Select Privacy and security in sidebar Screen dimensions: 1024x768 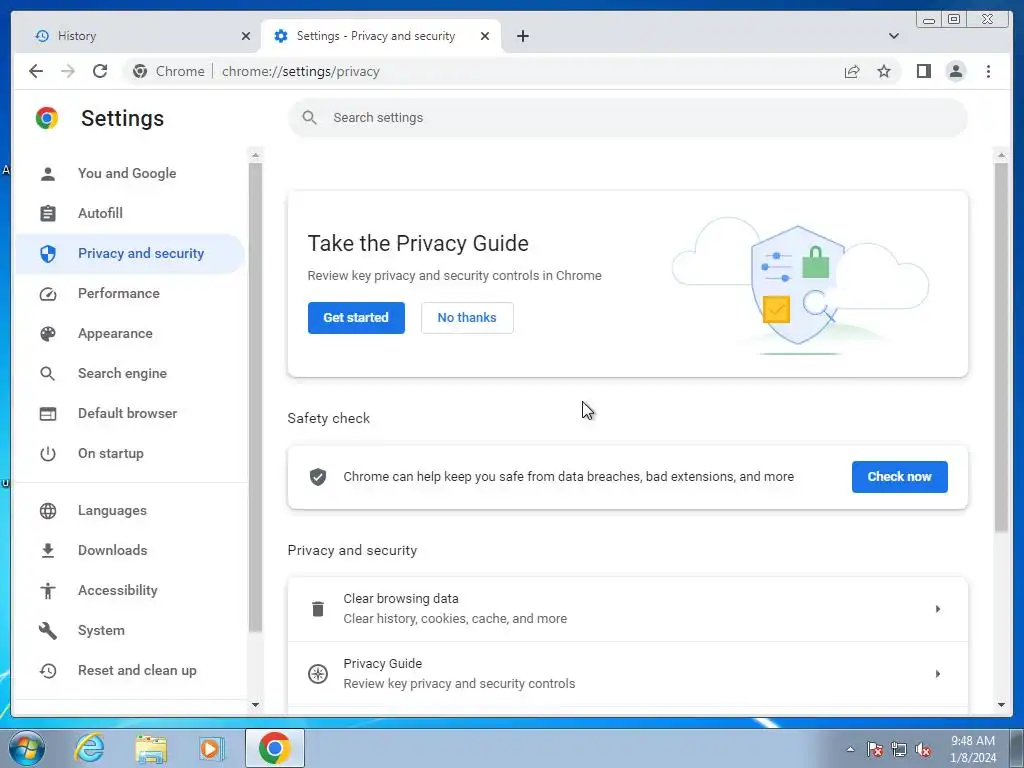[130, 253]
